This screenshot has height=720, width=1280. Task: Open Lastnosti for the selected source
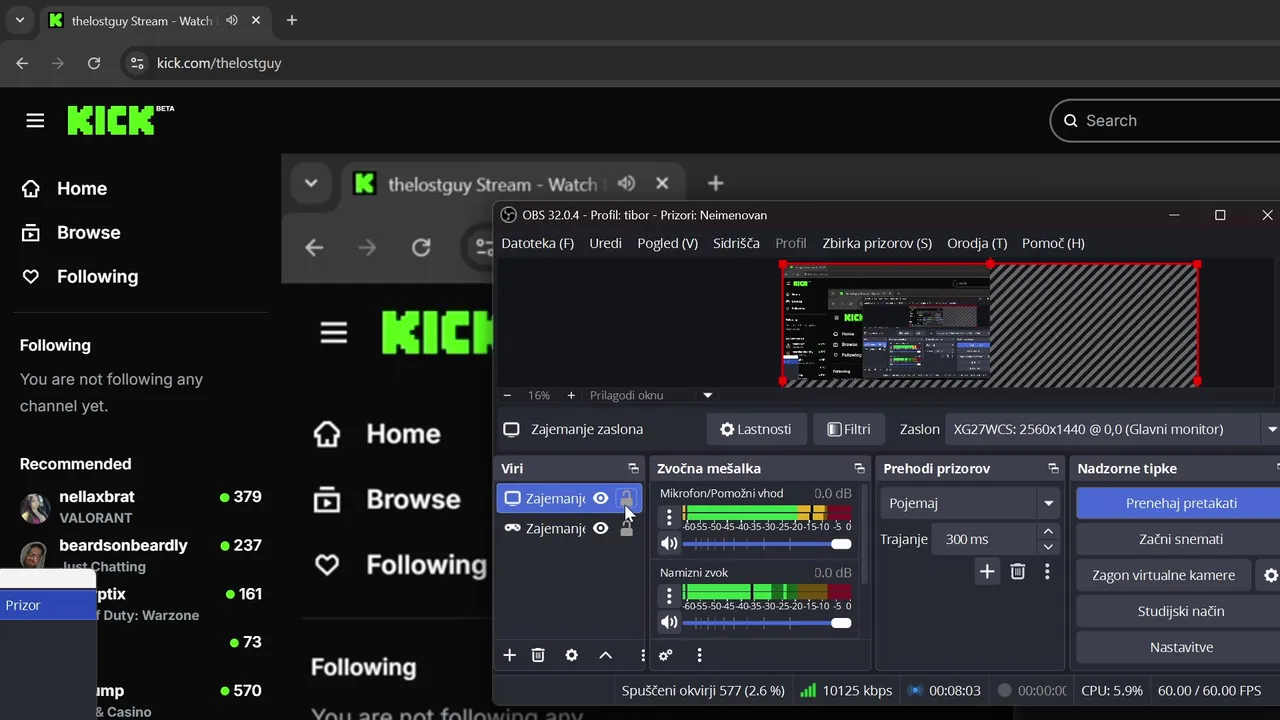(x=756, y=429)
